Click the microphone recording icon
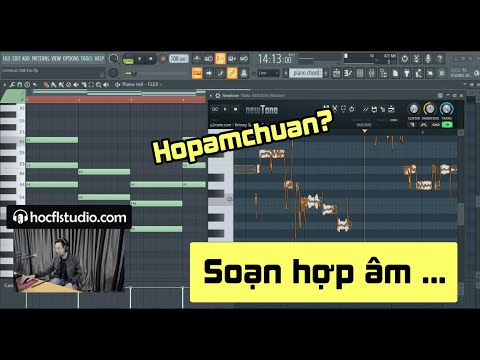 (428, 59)
